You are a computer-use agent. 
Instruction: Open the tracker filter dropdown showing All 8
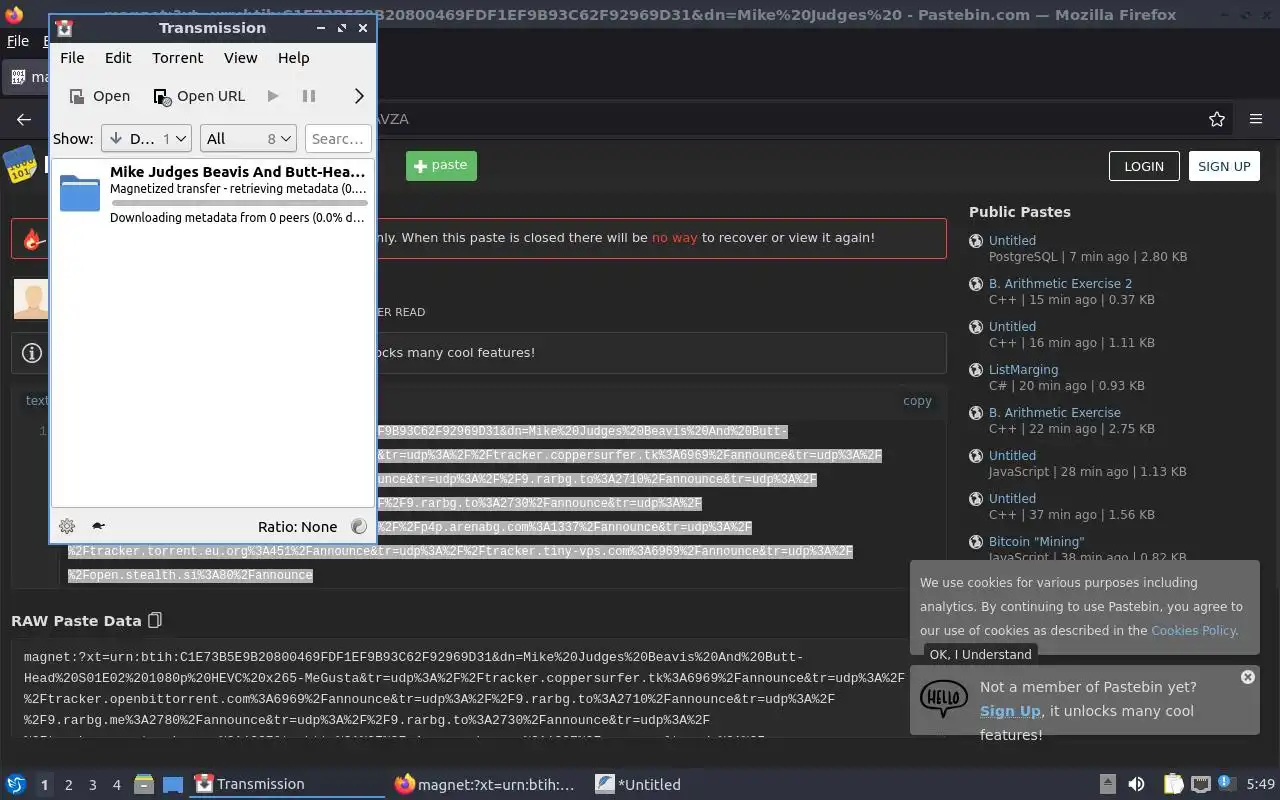[x=248, y=139]
